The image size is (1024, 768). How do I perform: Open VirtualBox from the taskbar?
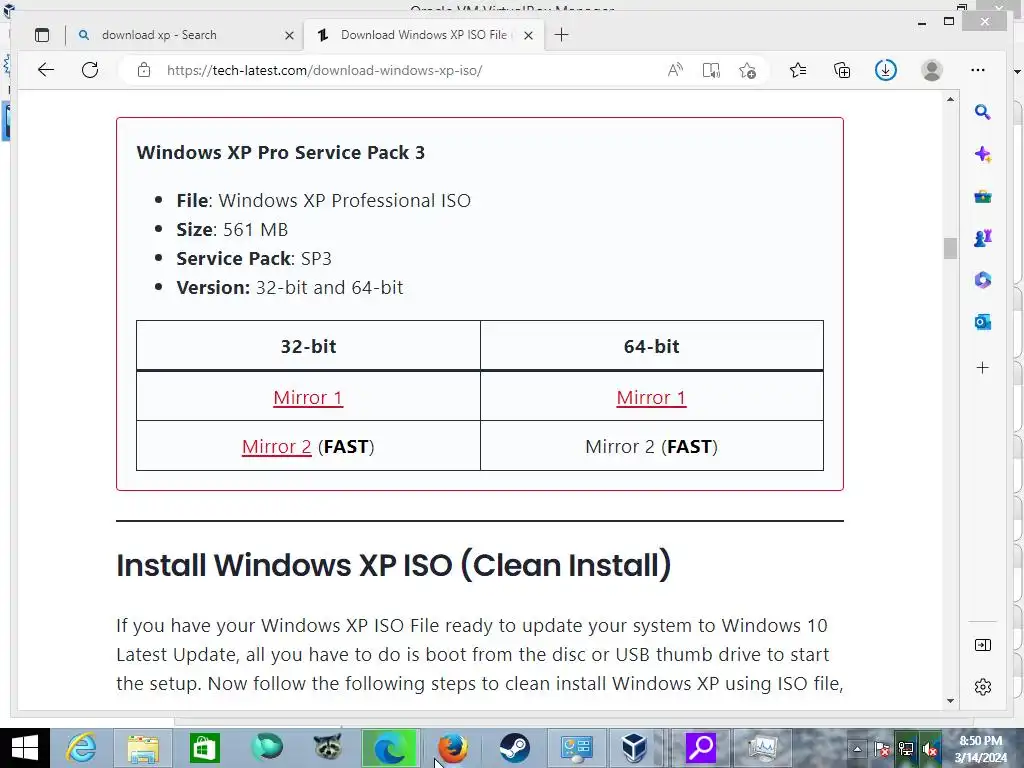[633, 748]
